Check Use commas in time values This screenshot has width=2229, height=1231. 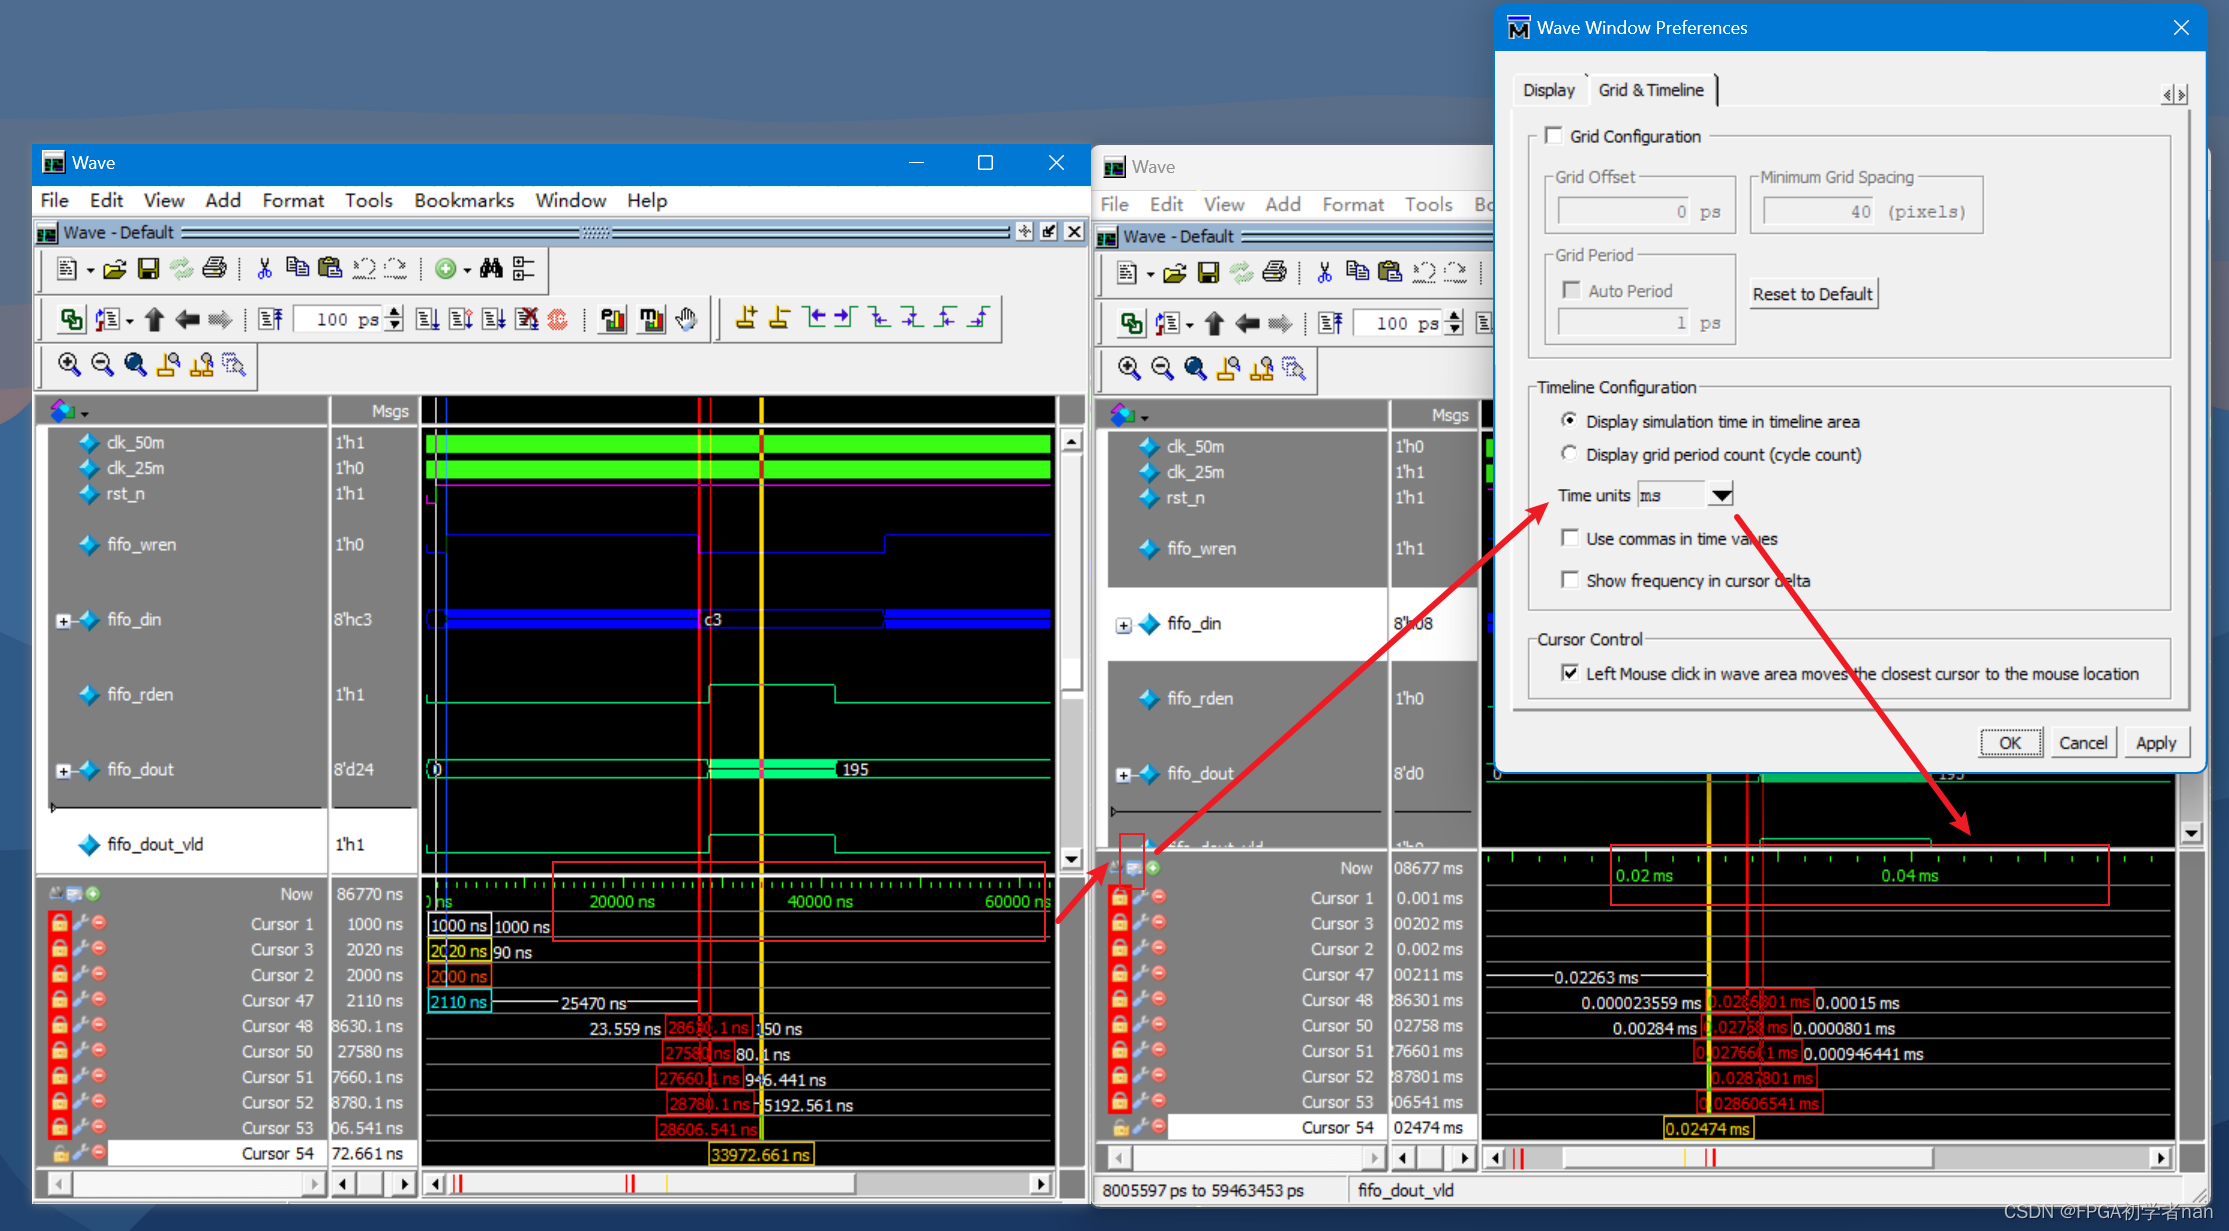[1570, 538]
